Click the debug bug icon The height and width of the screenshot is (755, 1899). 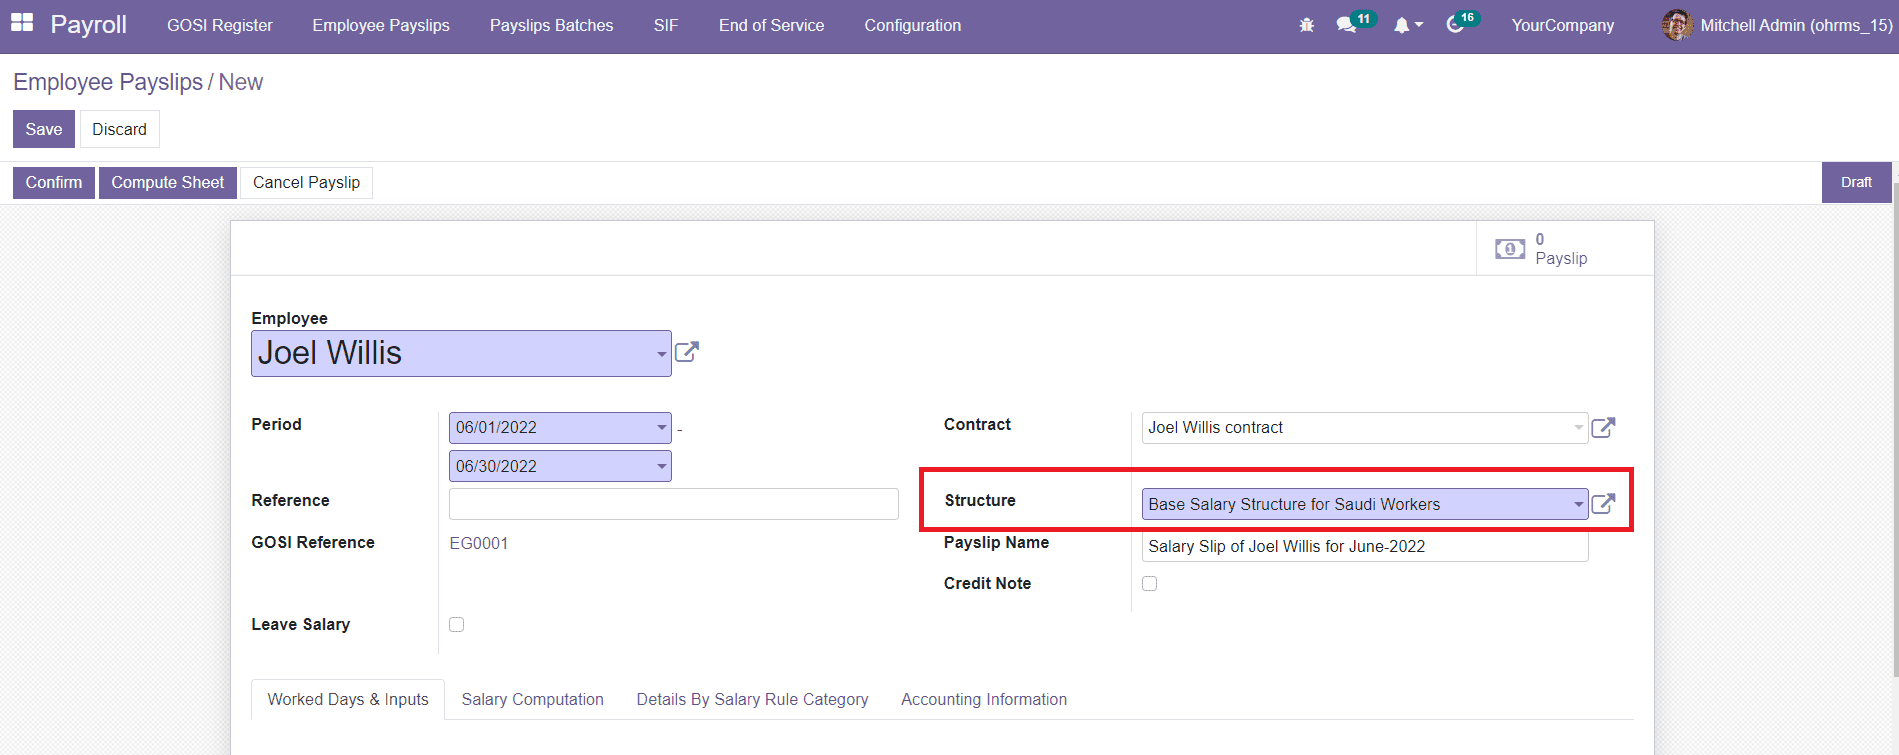(x=1306, y=25)
